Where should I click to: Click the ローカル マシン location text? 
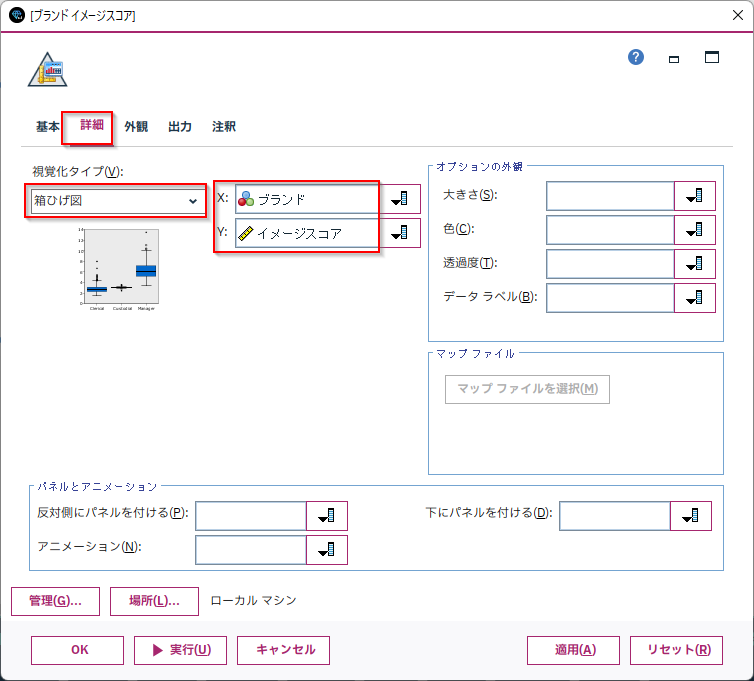point(253,601)
